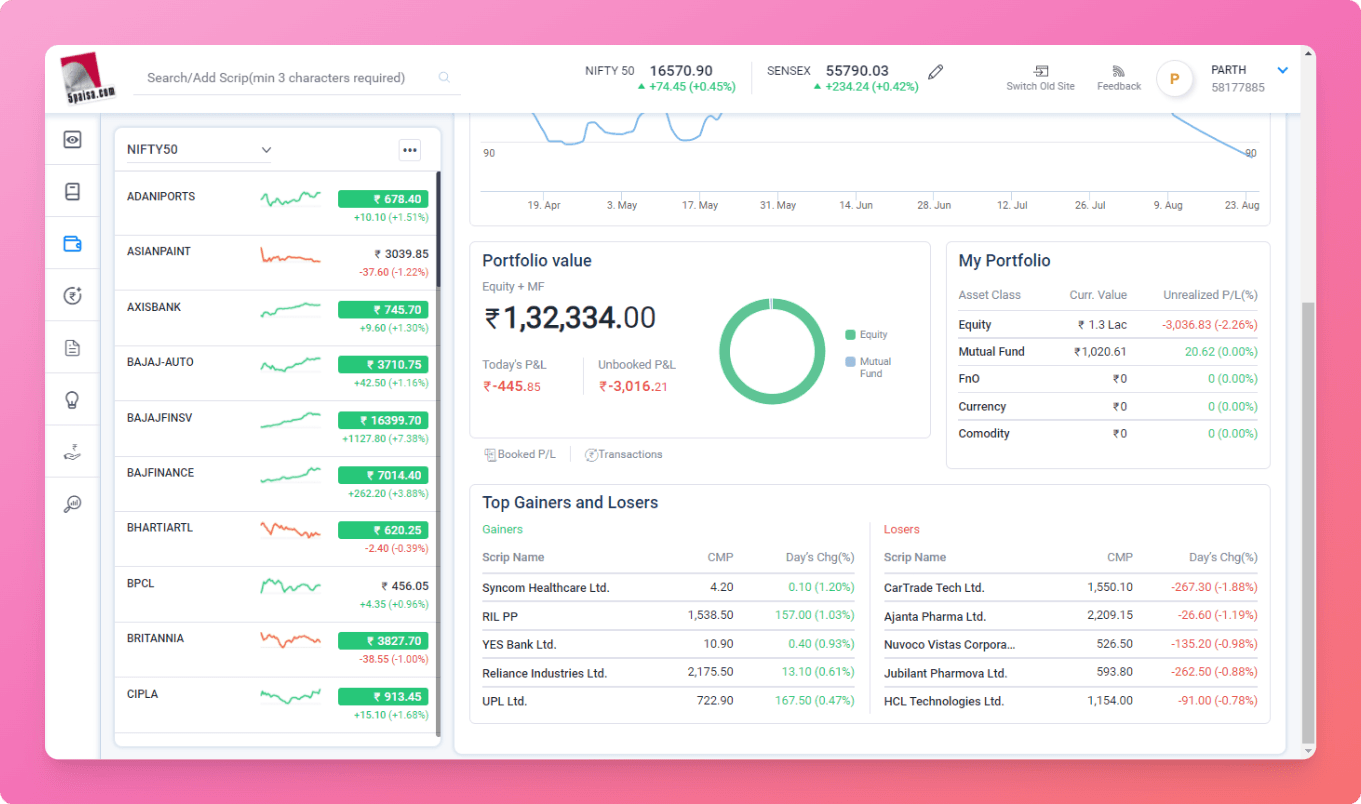Click Nuvoco Vistas Corpora... in losers
The image size is (1361, 804).
[x=950, y=644]
